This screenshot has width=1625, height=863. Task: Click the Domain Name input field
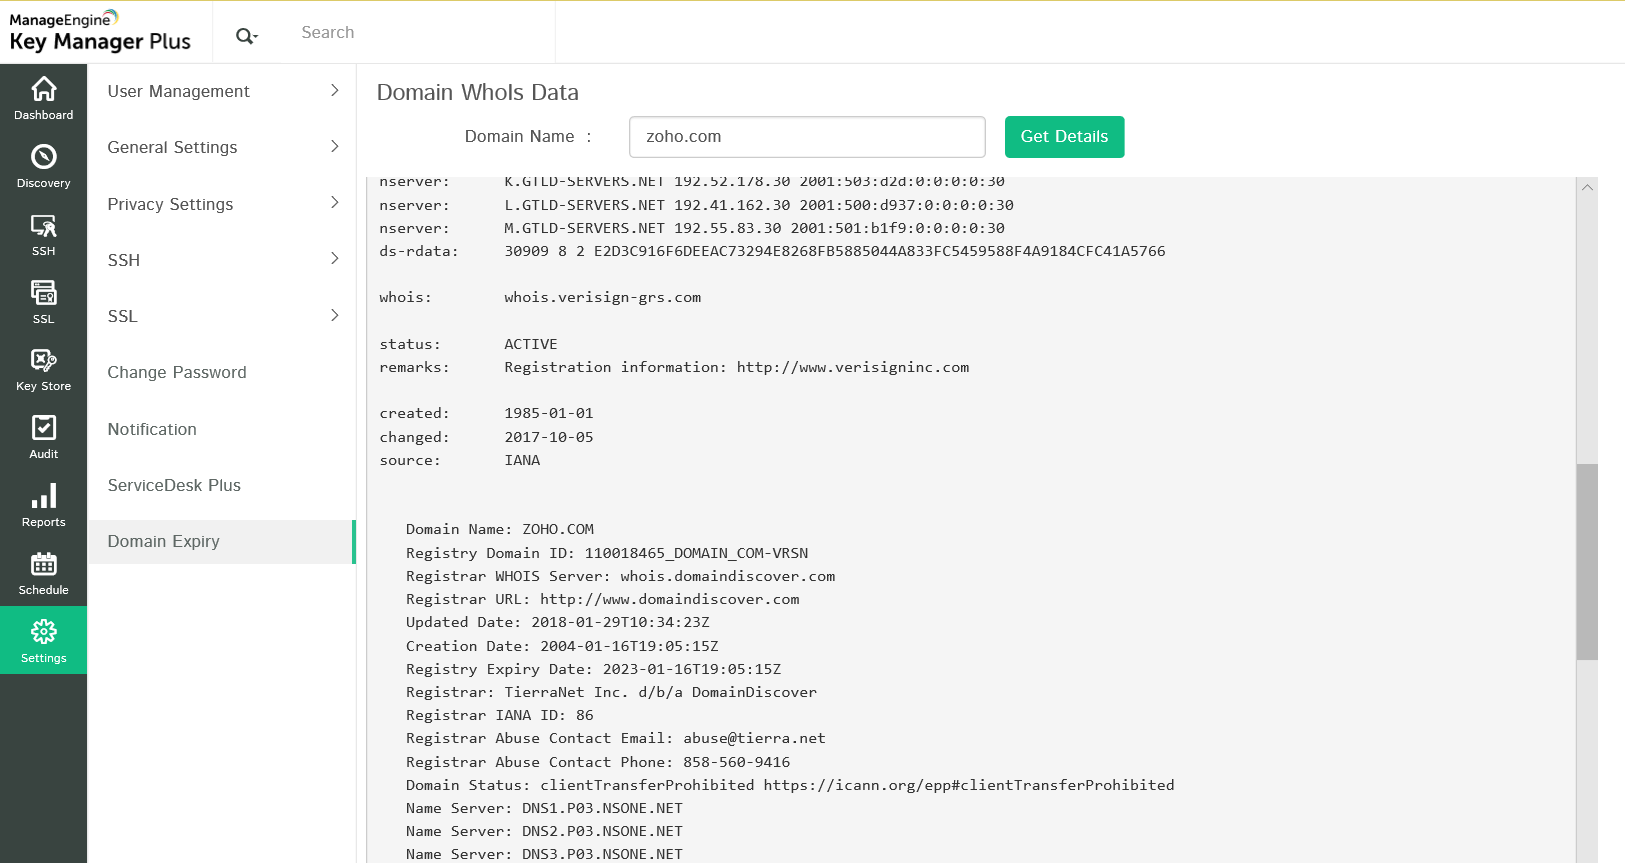(x=806, y=137)
